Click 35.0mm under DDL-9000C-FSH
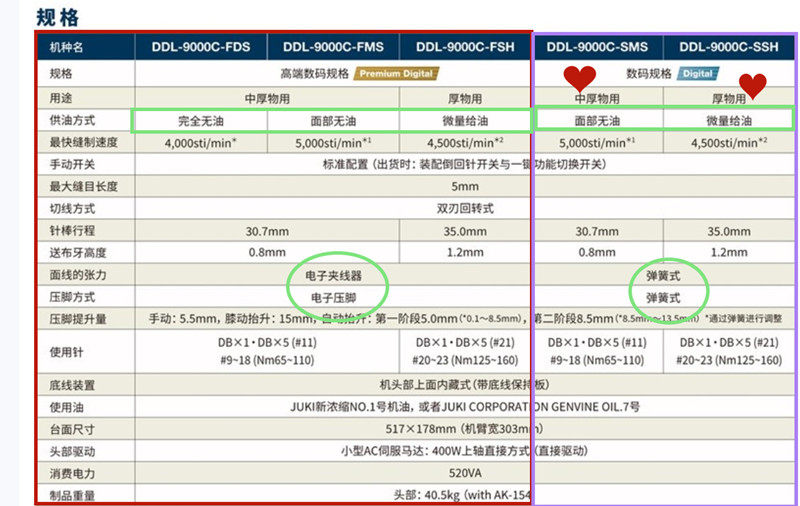Image resolution: width=800 pixels, height=506 pixels. point(465,231)
